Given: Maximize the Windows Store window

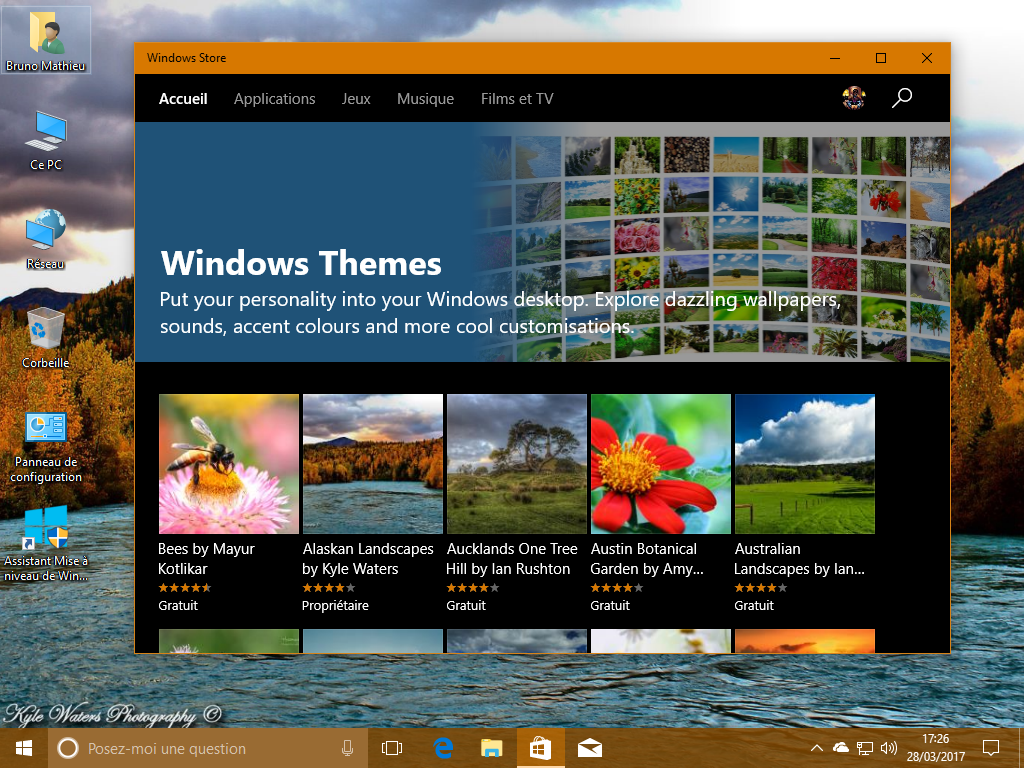Looking at the screenshot, I should pyautogui.click(x=881, y=58).
